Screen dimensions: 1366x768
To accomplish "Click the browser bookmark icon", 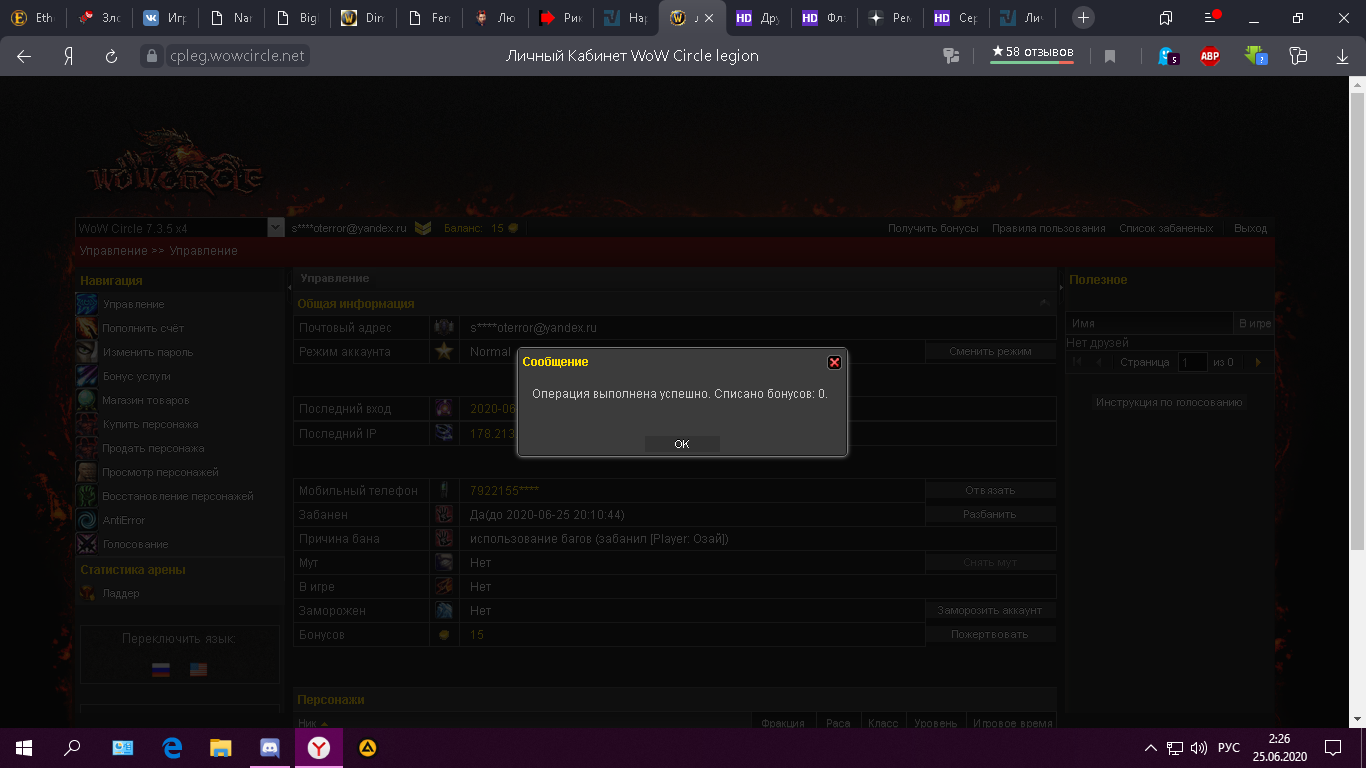I will (x=1110, y=56).
